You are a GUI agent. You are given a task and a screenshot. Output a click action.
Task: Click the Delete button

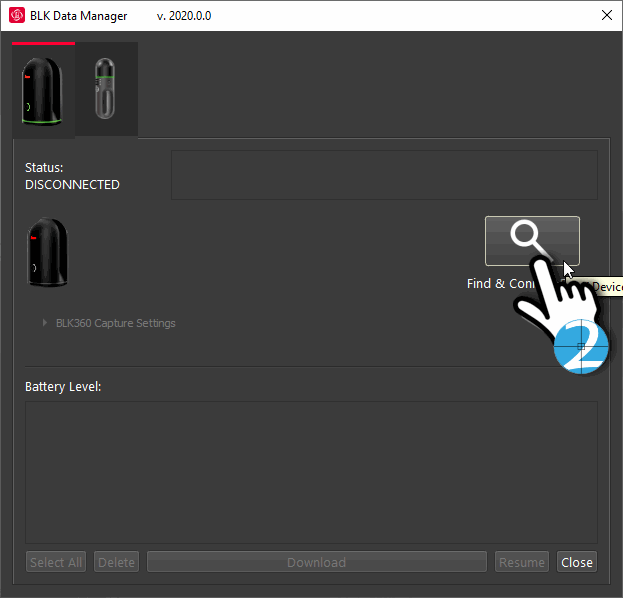tap(116, 562)
